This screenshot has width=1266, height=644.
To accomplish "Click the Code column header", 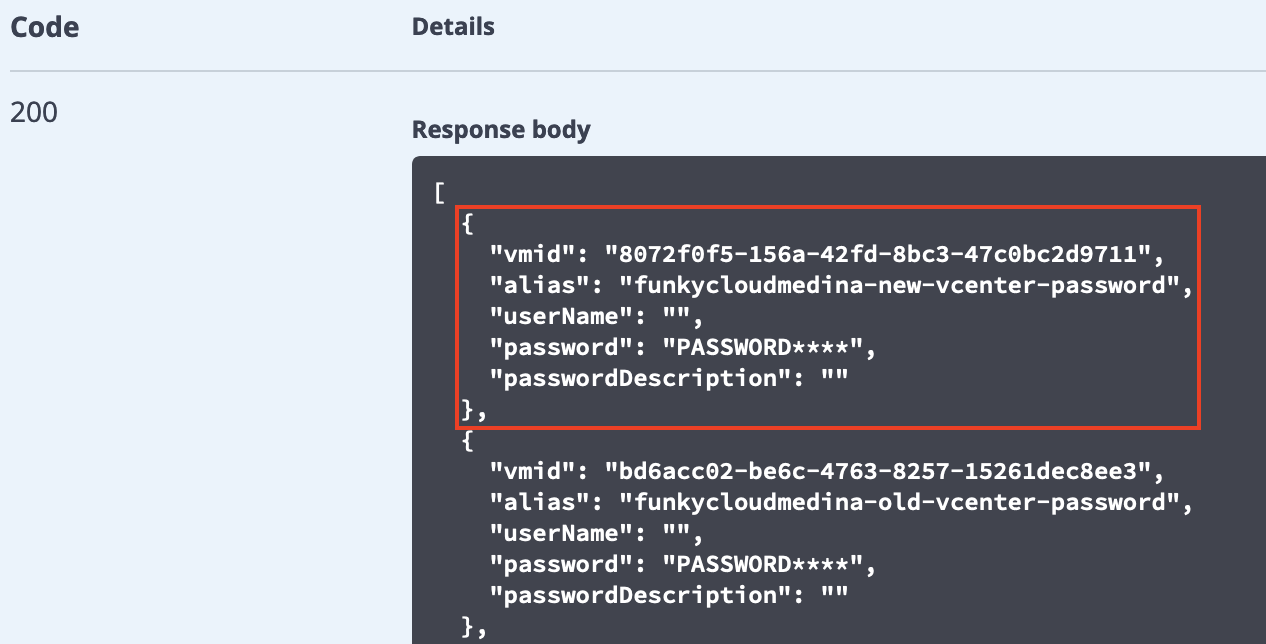I will tap(44, 28).
